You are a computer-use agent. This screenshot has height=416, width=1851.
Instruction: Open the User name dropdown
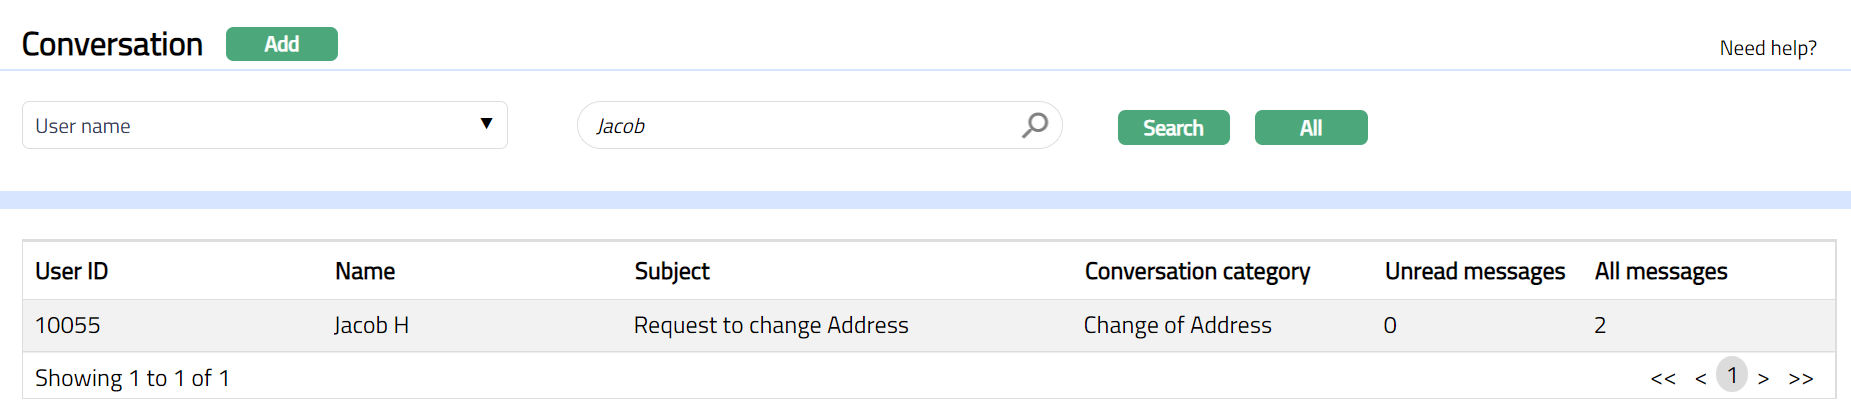point(264,125)
